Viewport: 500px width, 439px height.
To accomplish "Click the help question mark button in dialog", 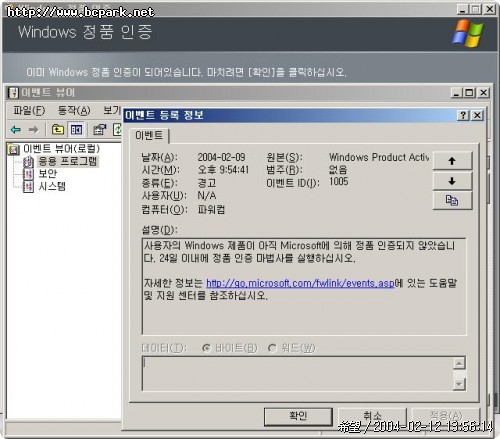I will tap(463, 115).
